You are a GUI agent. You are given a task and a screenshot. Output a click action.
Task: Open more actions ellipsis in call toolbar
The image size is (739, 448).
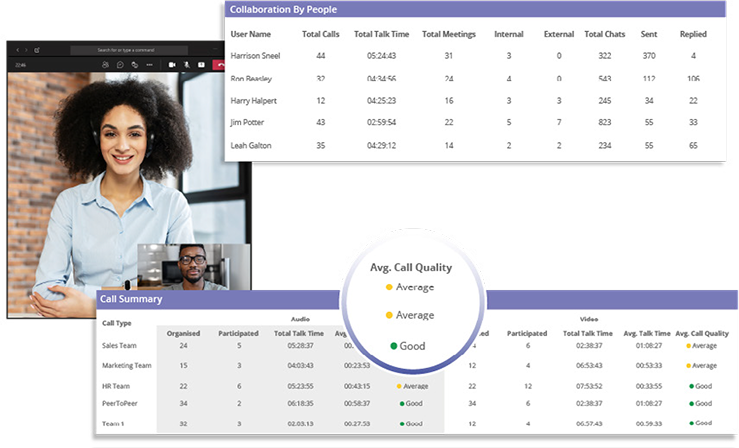click(x=149, y=65)
